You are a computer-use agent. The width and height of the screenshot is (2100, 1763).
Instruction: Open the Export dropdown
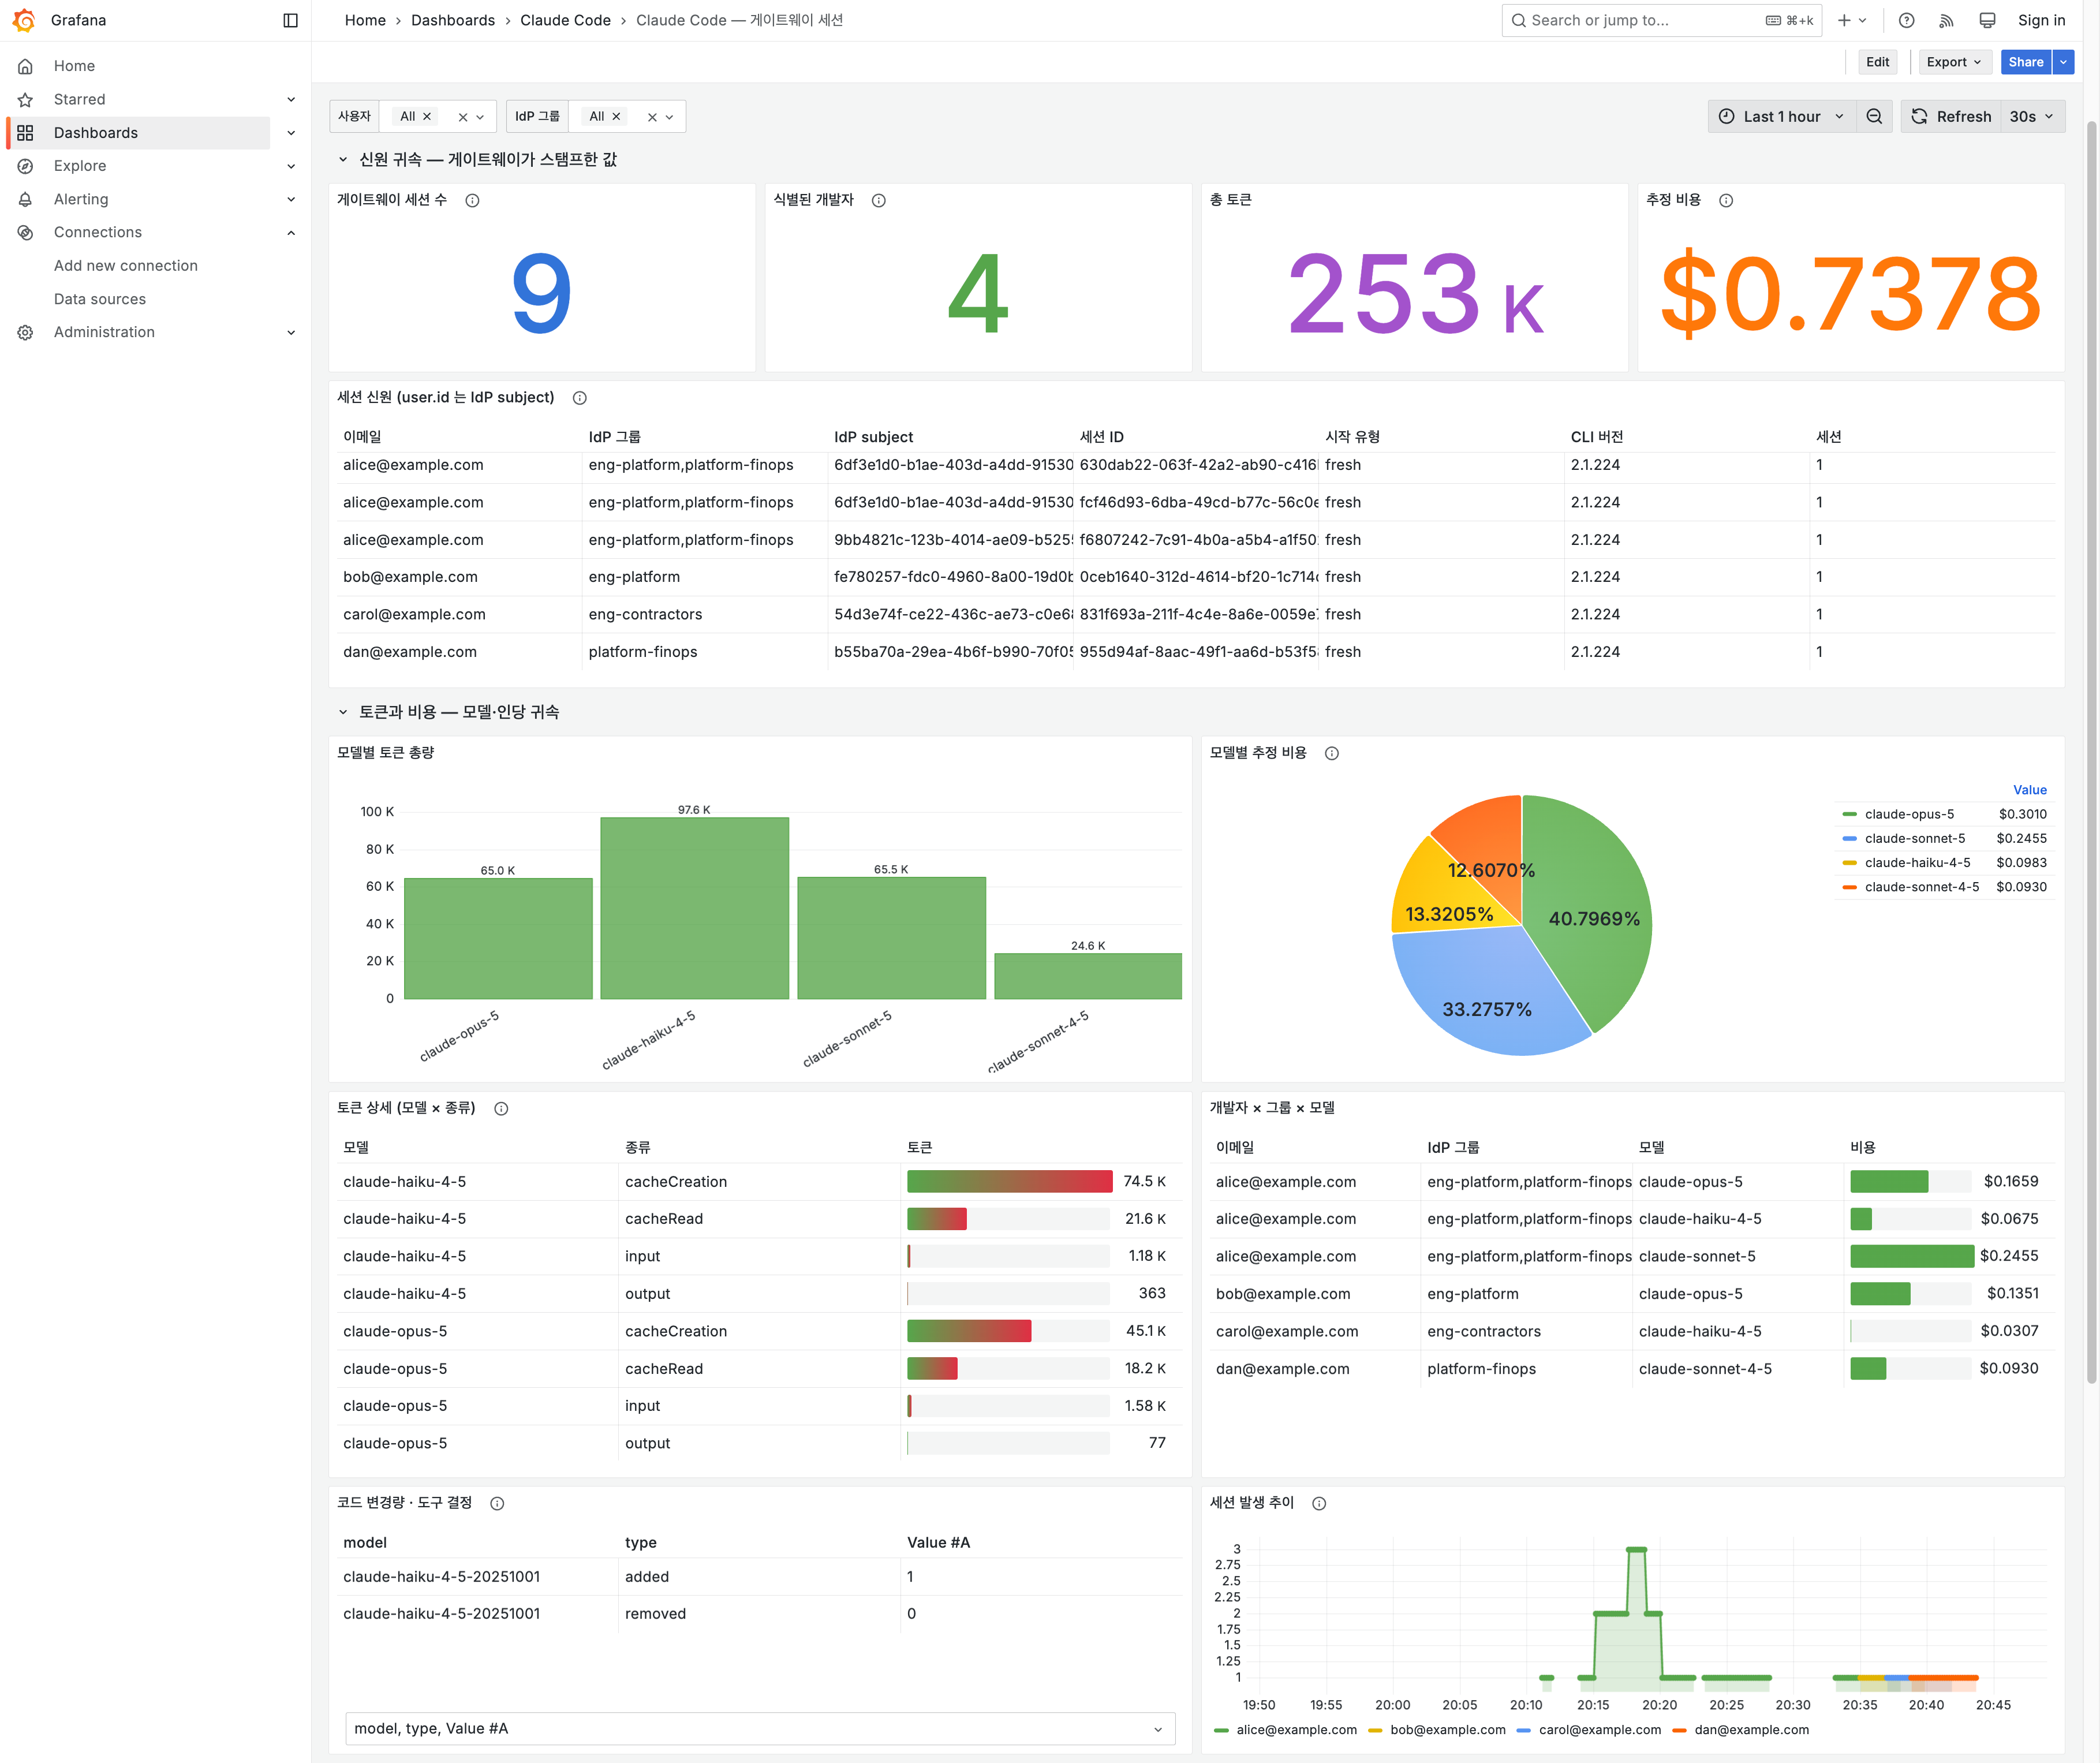point(1954,62)
